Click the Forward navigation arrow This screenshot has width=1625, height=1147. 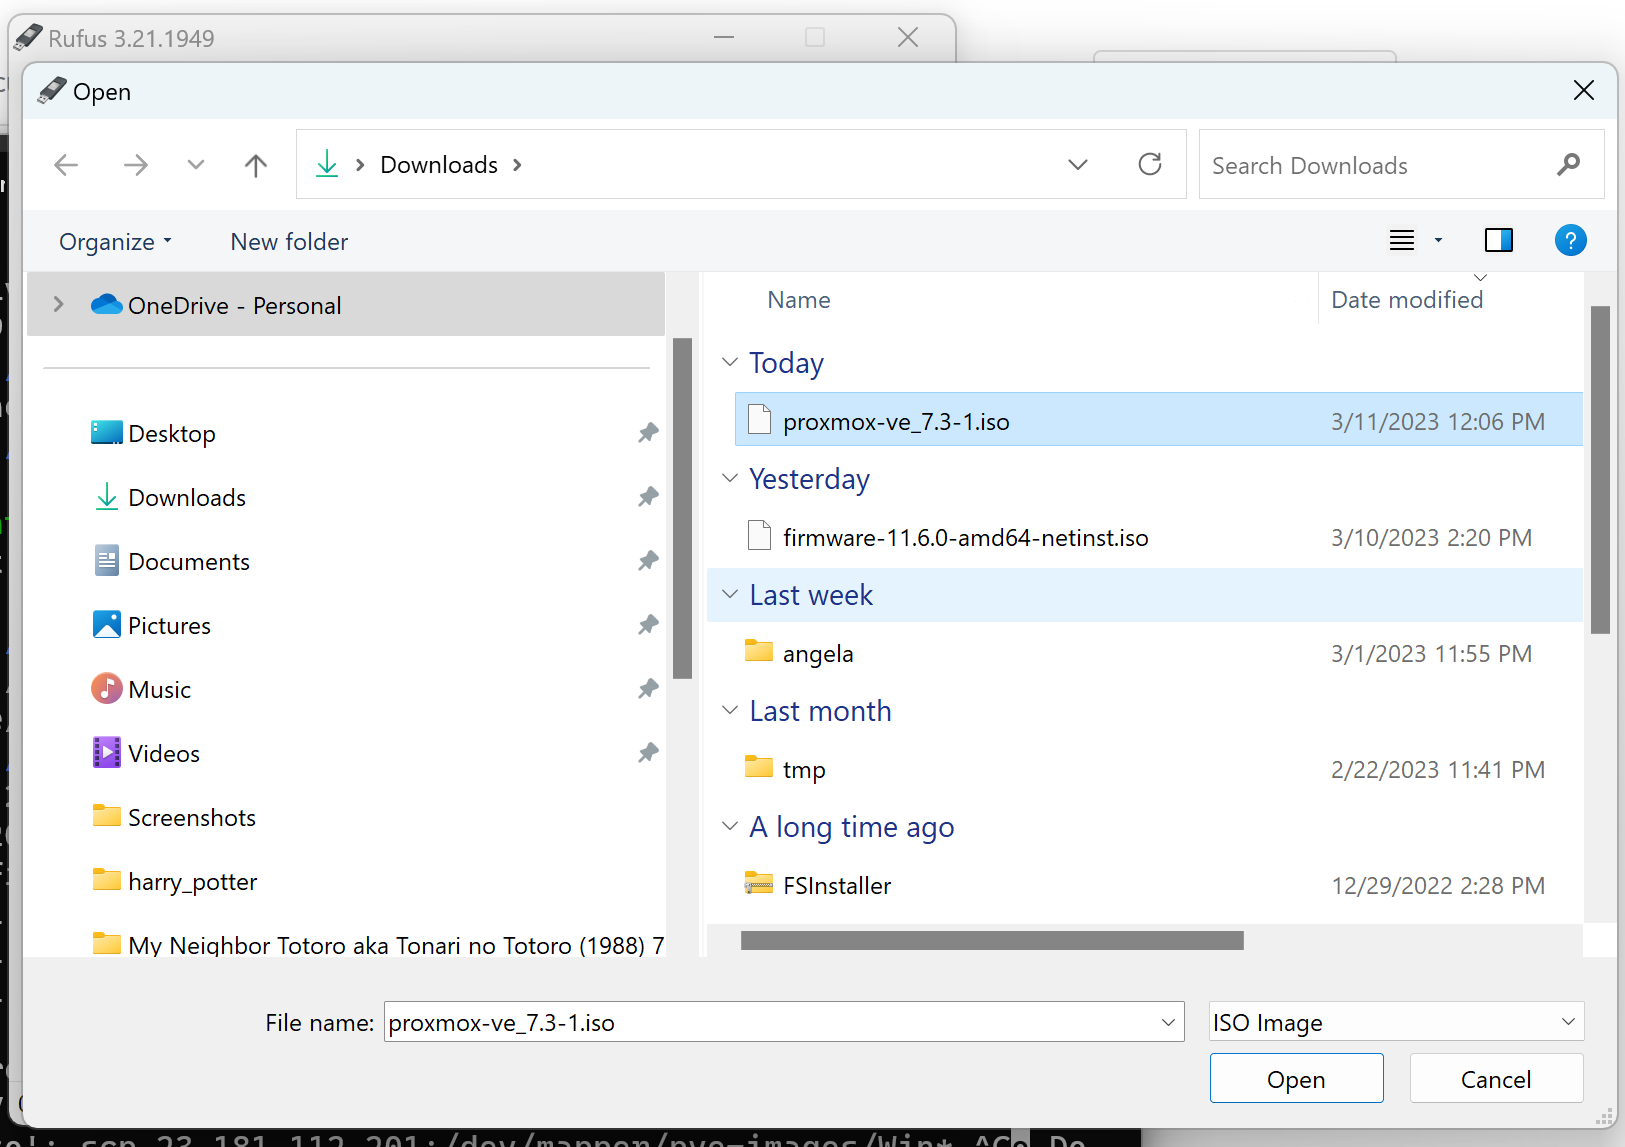pos(135,165)
